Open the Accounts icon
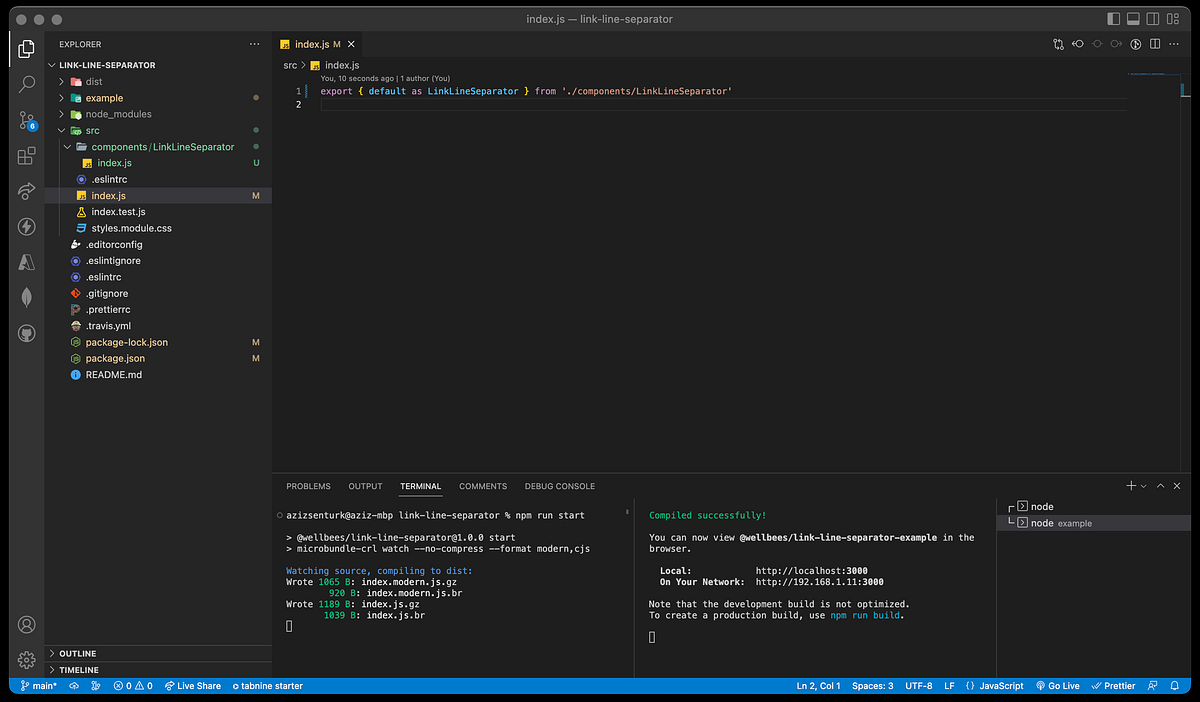This screenshot has width=1200, height=702. [x=27, y=625]
